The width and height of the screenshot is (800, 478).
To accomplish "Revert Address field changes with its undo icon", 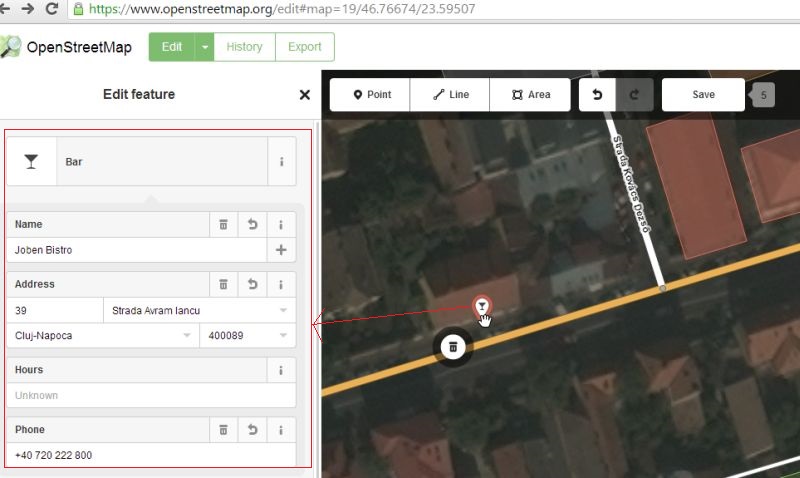I will (252, 284).
